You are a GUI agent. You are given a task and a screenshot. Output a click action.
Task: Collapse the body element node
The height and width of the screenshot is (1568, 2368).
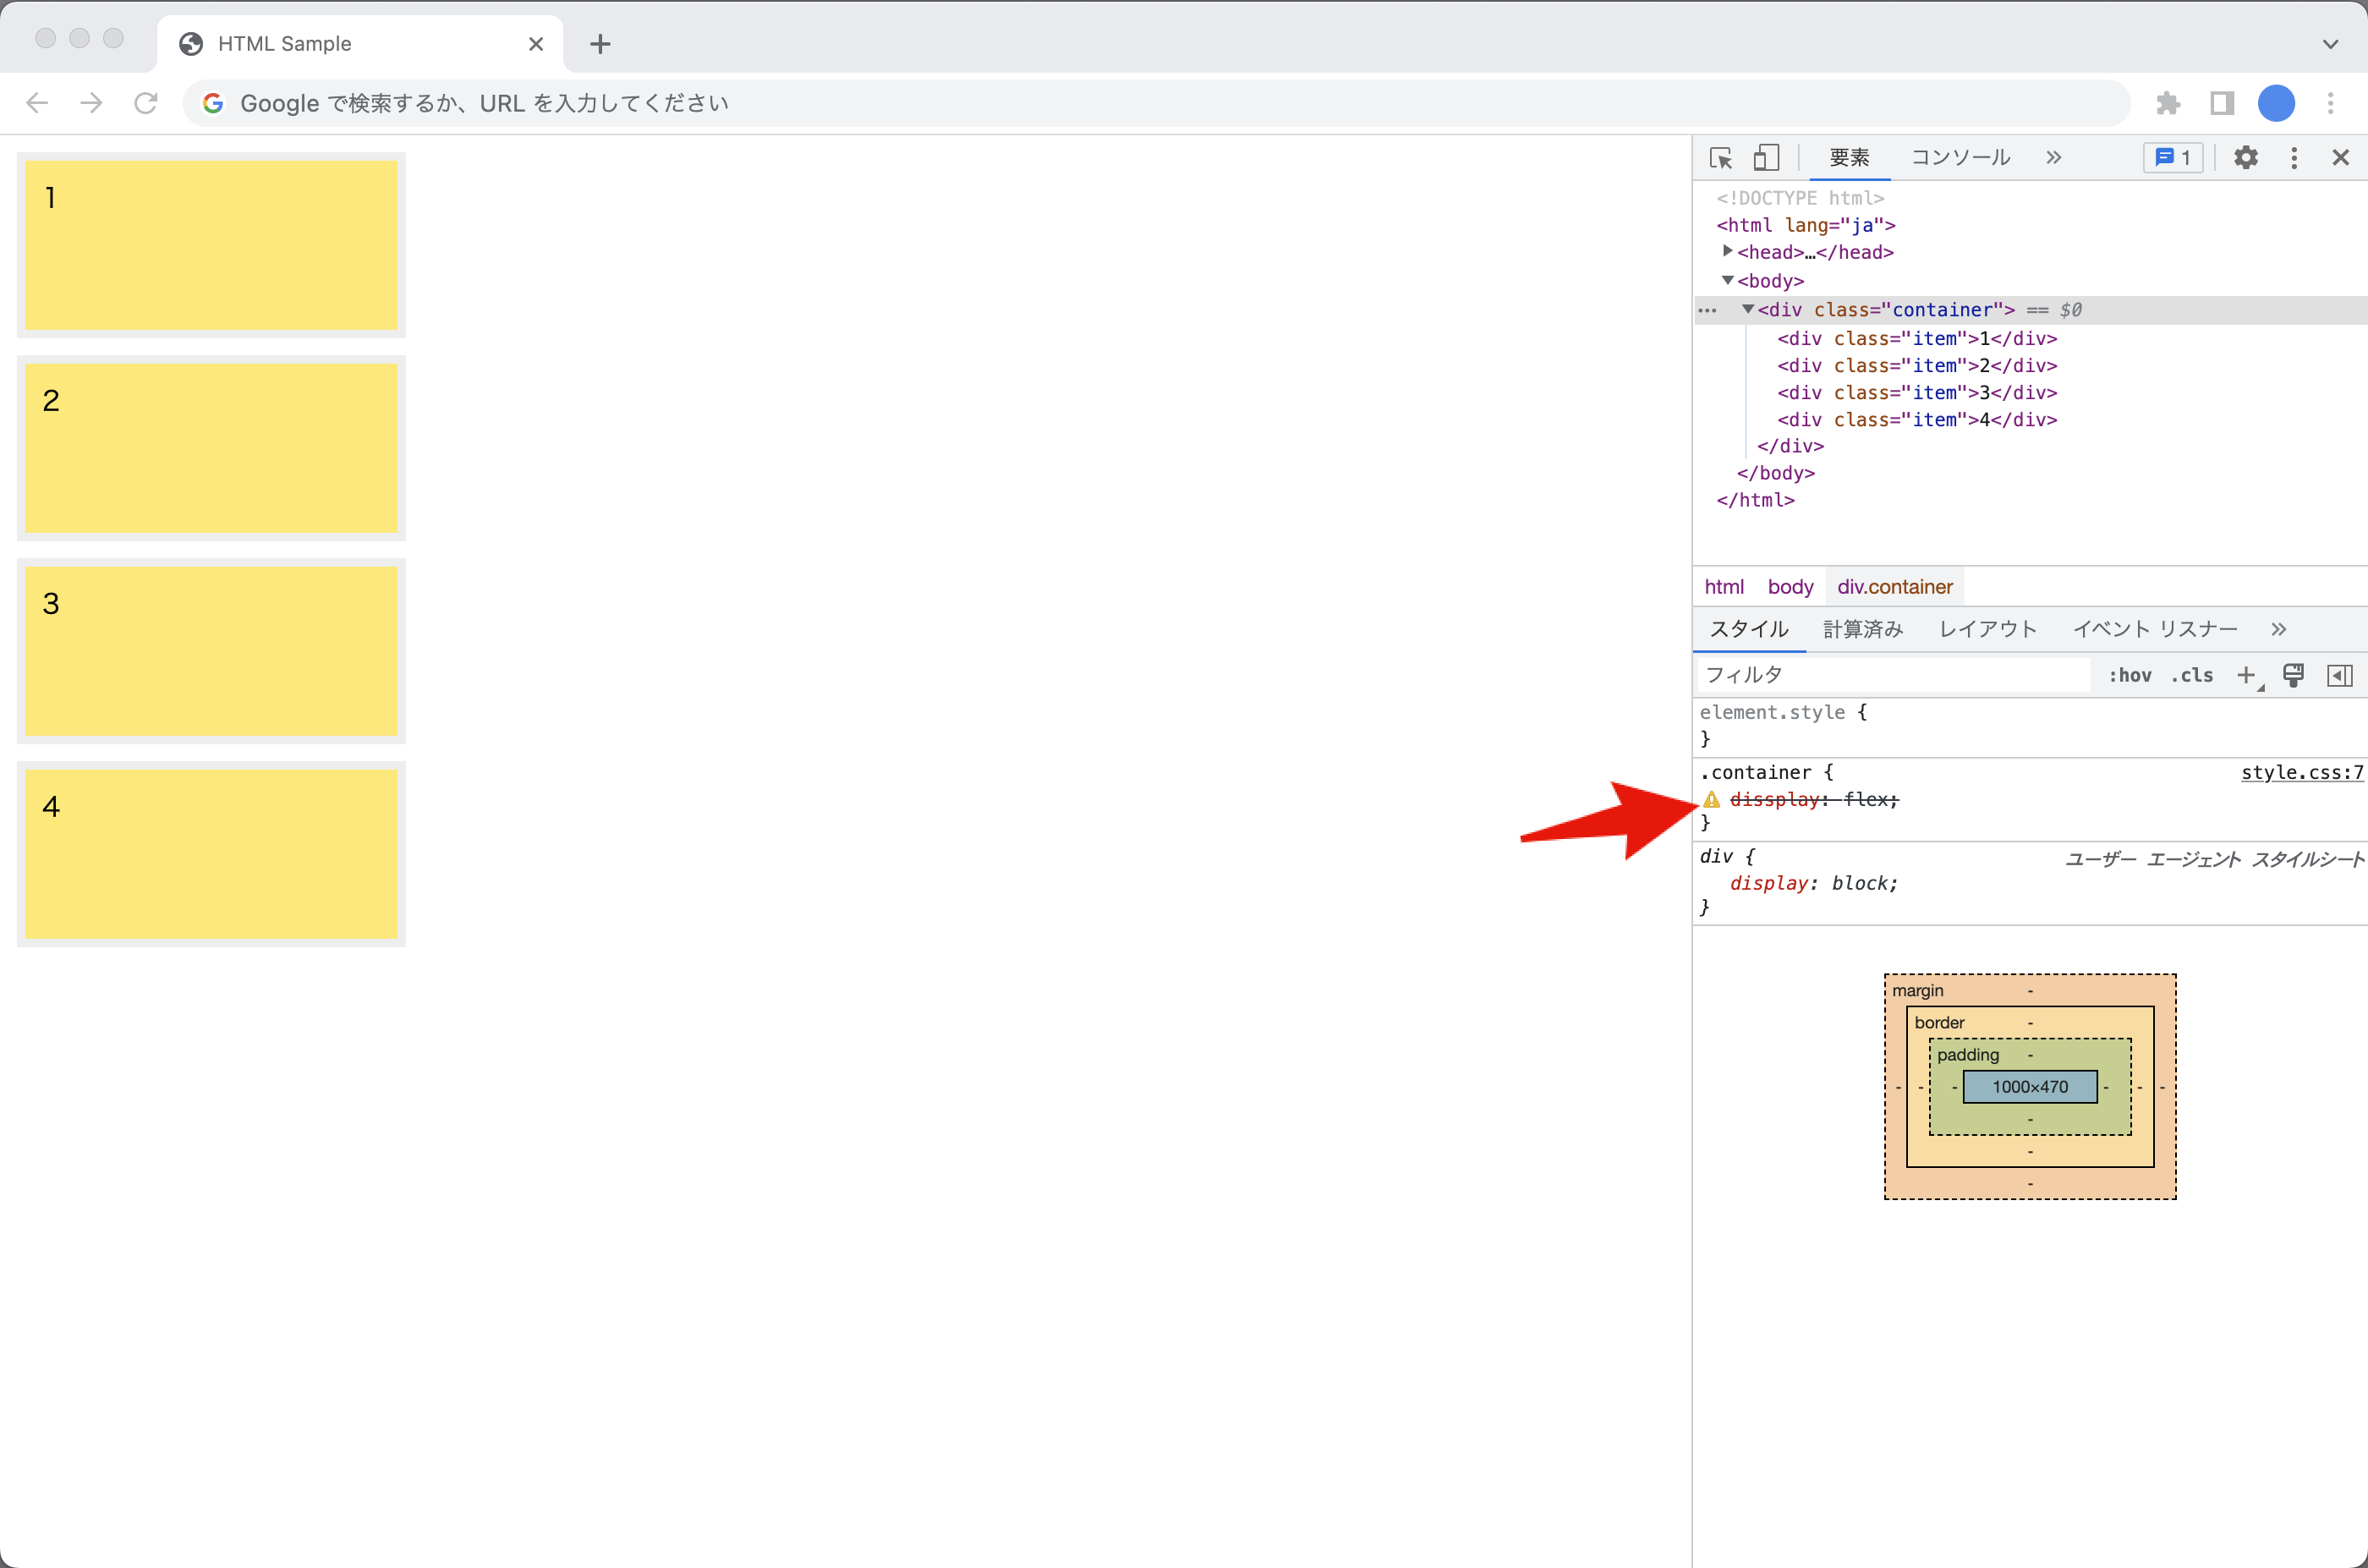click(x=1727, y=280)
